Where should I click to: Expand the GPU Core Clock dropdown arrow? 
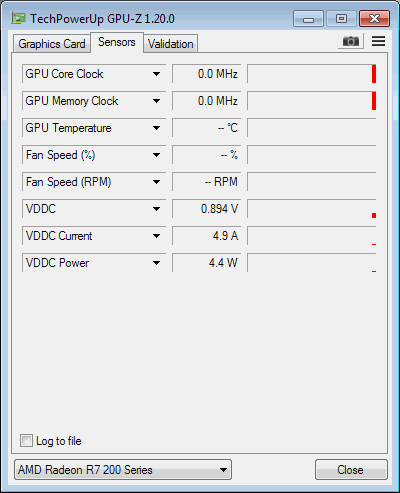point(156,74)
